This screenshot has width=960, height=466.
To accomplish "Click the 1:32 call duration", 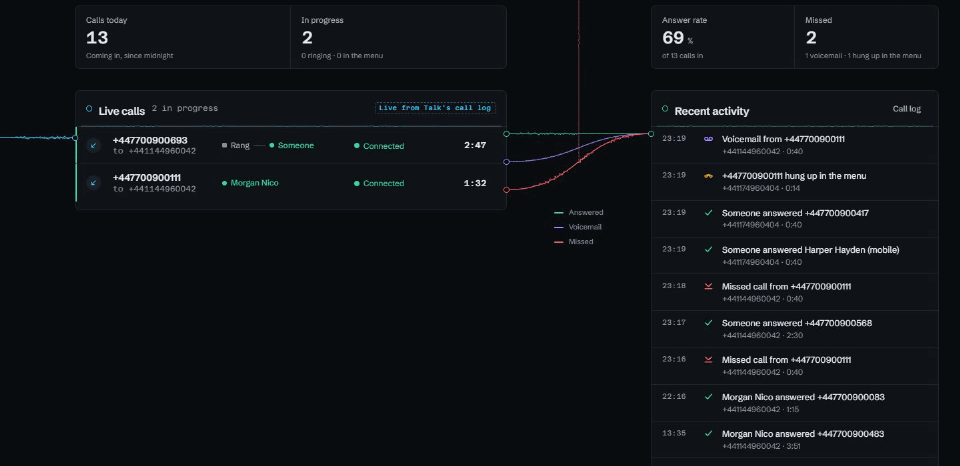I will (475, 183).
